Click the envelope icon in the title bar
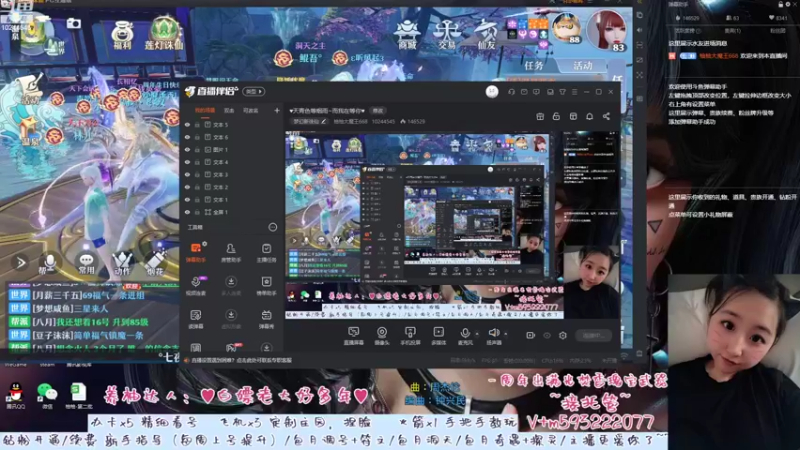Screen dimensions: 800x450 coord(524,92)
